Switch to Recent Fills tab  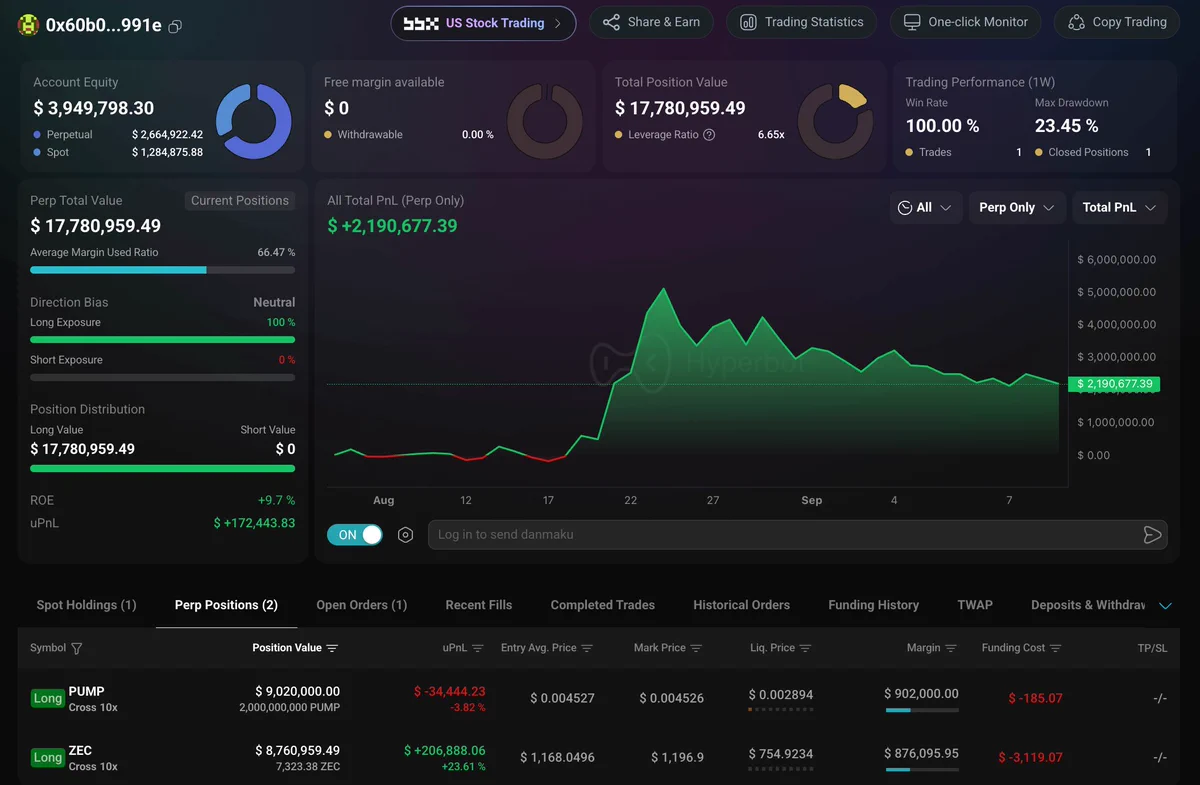point(479,605)
